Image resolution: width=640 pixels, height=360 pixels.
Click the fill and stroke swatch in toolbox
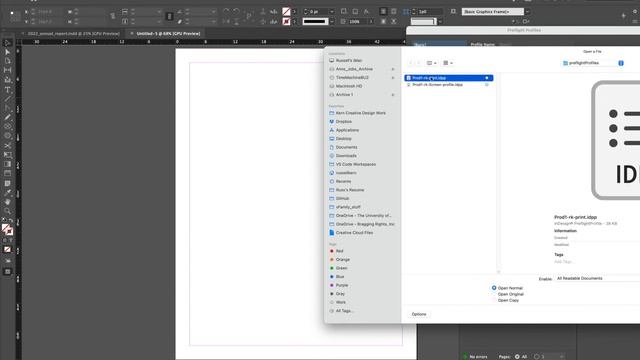[7, 230]
